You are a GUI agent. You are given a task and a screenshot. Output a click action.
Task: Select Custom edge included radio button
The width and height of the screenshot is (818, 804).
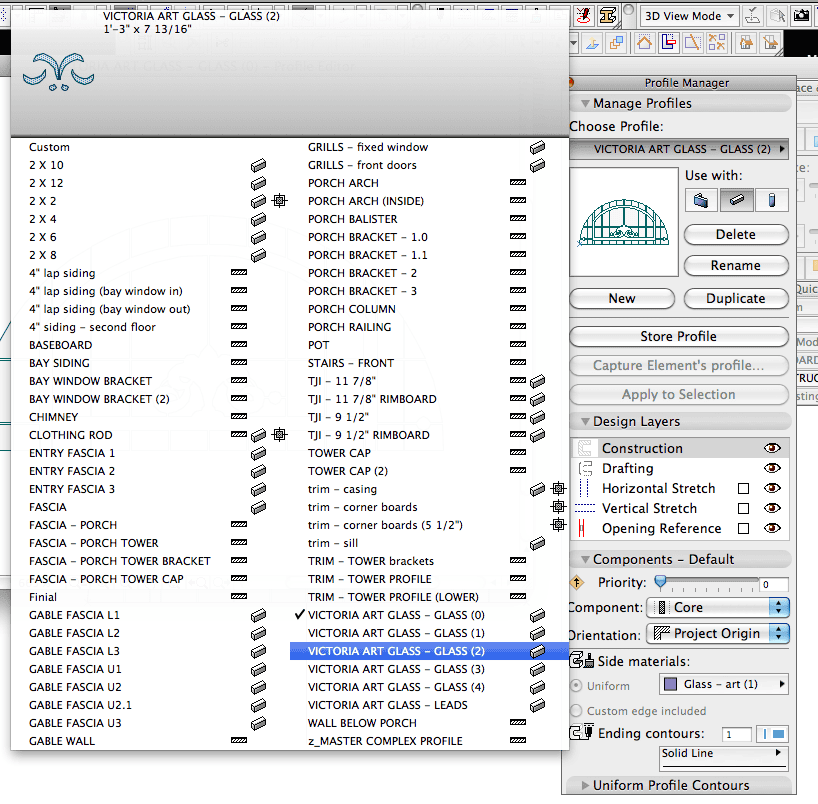tap(576, 711)
